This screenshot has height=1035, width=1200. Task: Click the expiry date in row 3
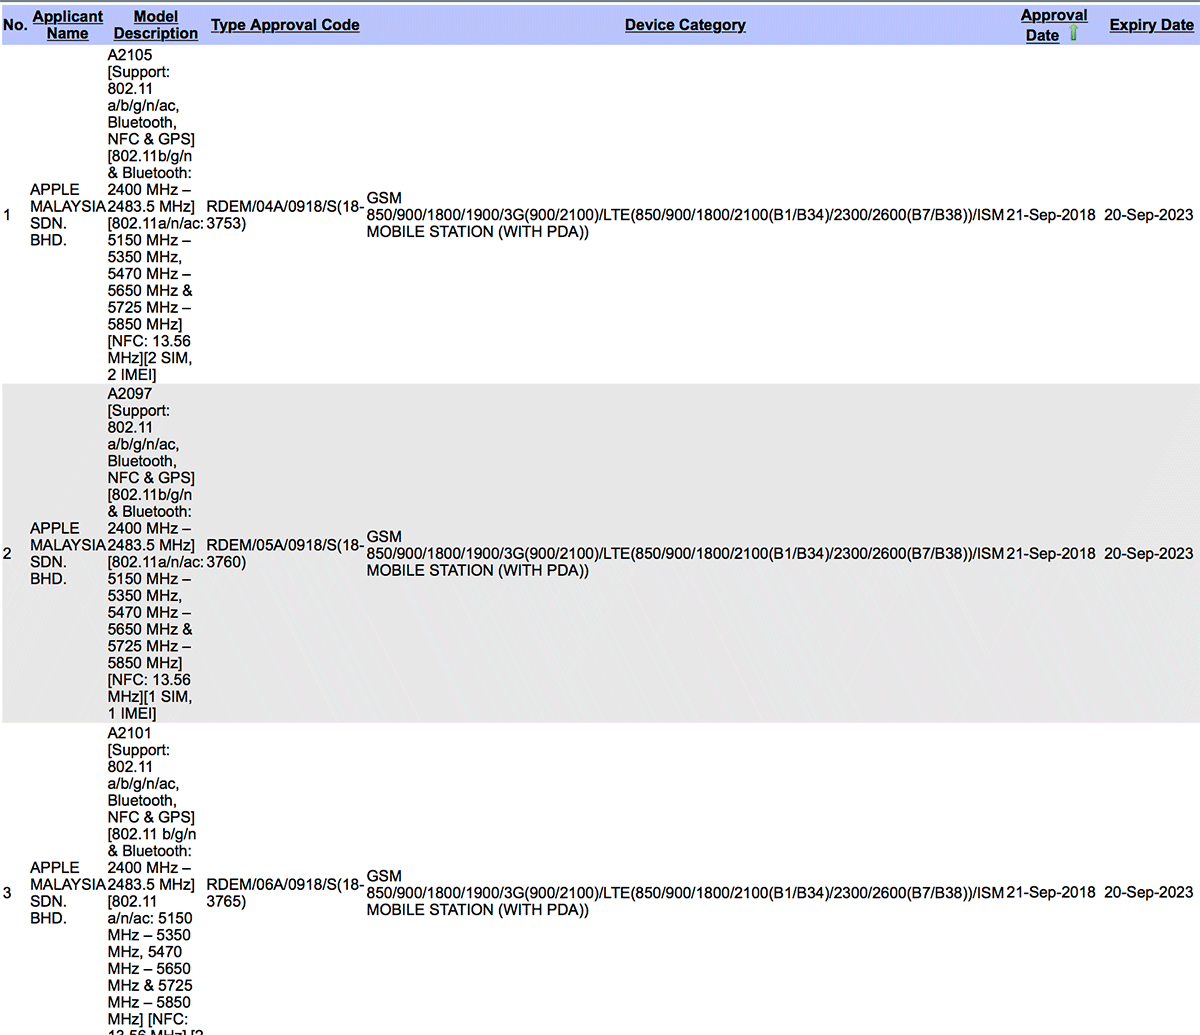point(1148,892)
